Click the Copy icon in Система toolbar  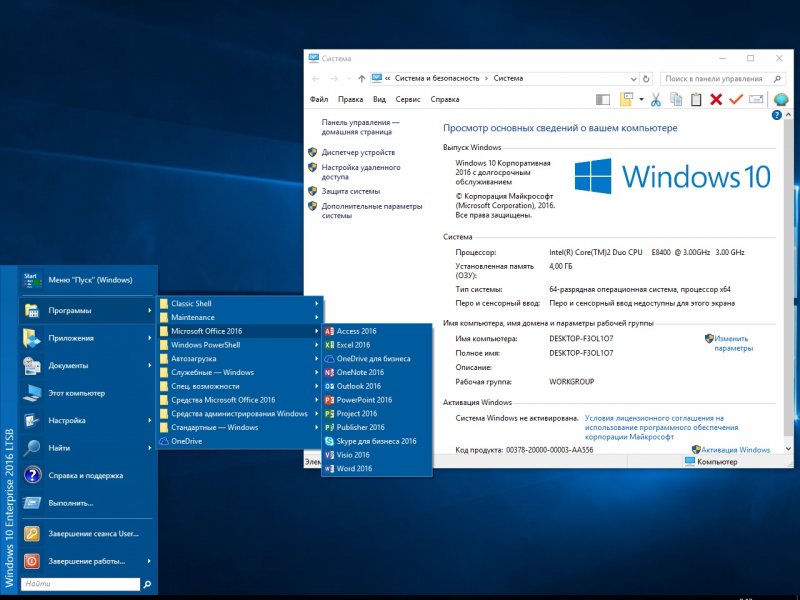676,99
